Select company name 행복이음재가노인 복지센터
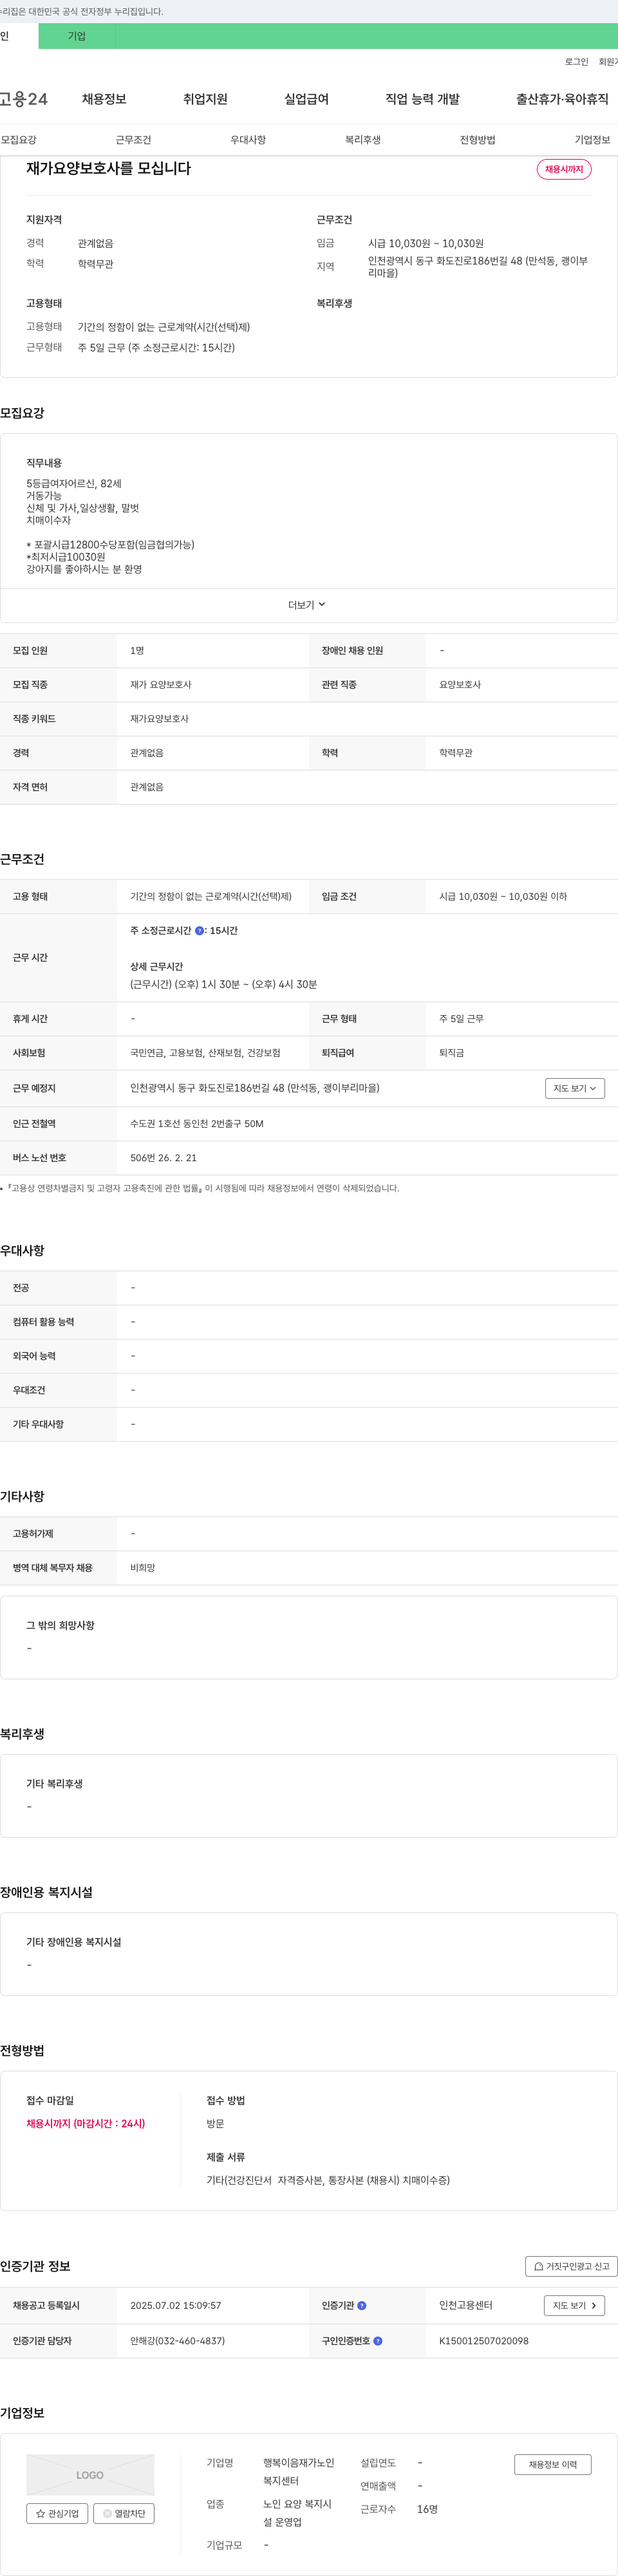Screen dimensions: 618x2576 click(299, 2472)
